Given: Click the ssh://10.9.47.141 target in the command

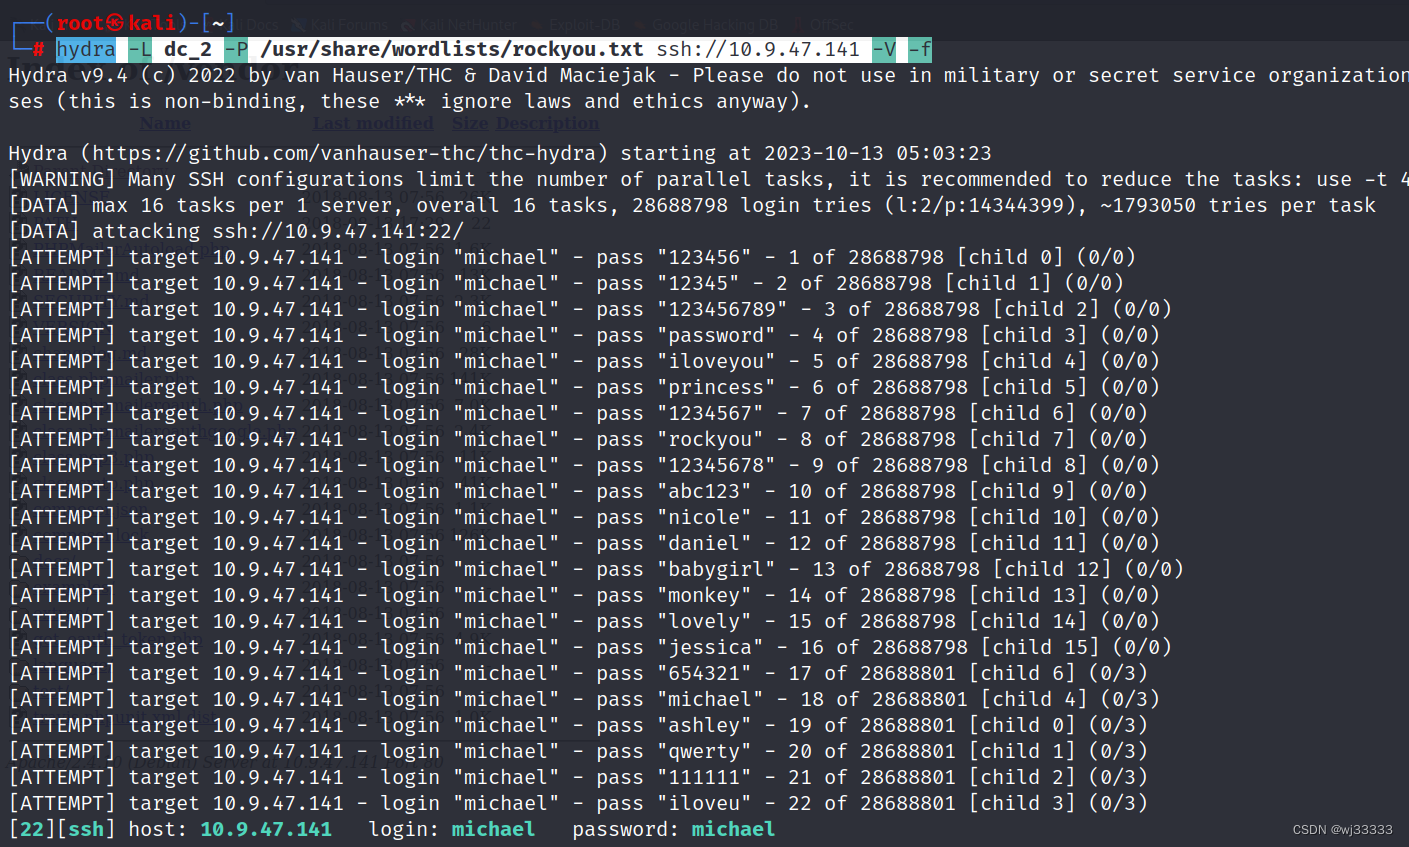Looking at the screenshot, I should pyautogui.click(x=758, y=49).
